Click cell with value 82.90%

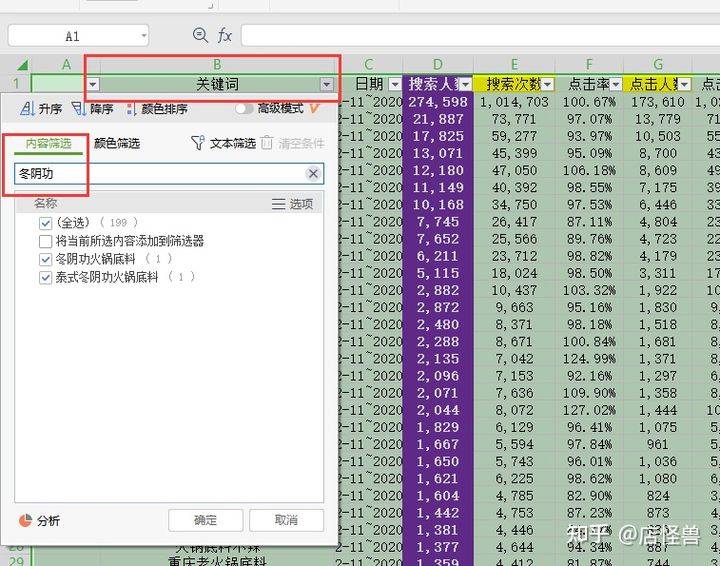pyautogui.click(x=589, y=496)
